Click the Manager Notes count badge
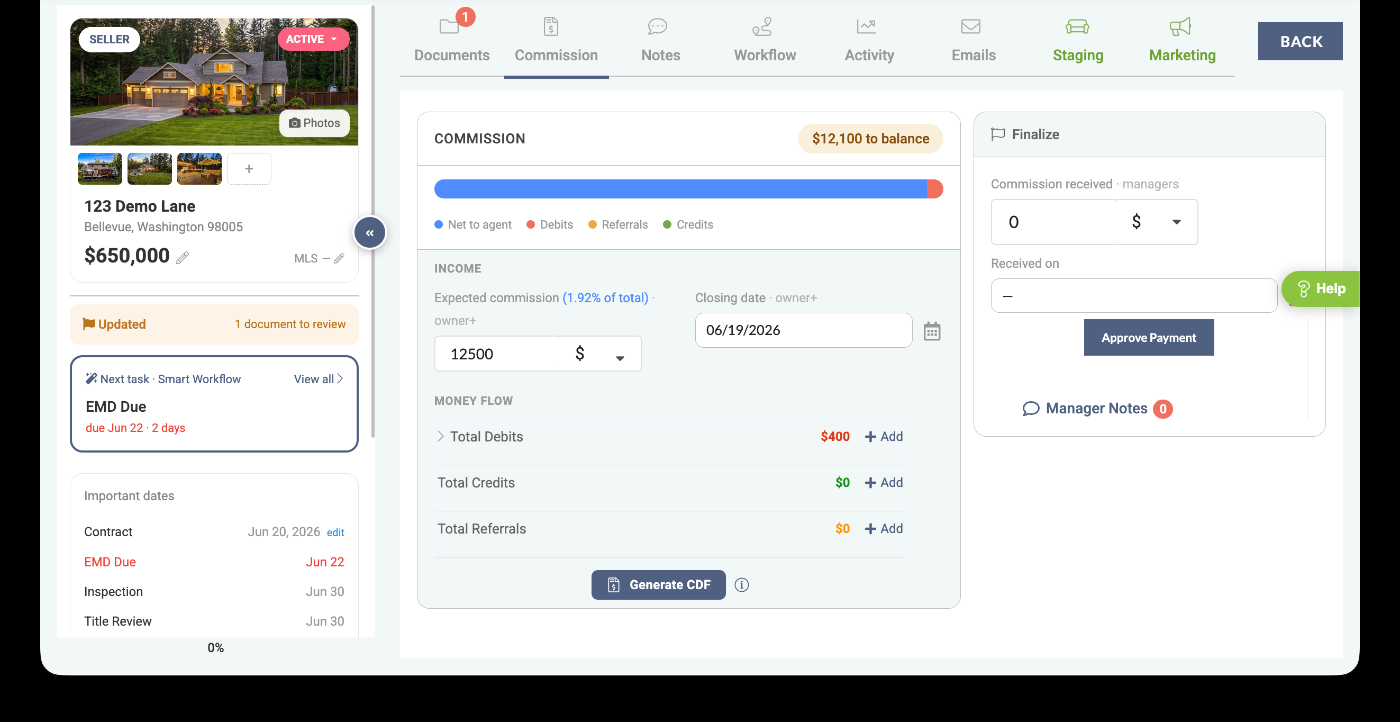This screenshot has height=722, width=1400. click(1162, 409)
